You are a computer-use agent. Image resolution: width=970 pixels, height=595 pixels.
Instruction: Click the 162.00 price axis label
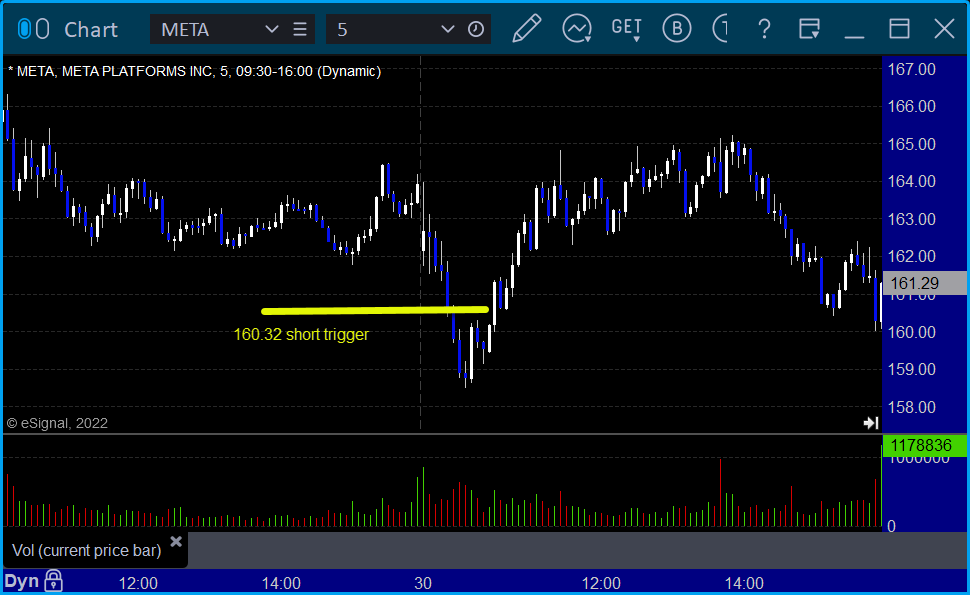coord(912,256)
